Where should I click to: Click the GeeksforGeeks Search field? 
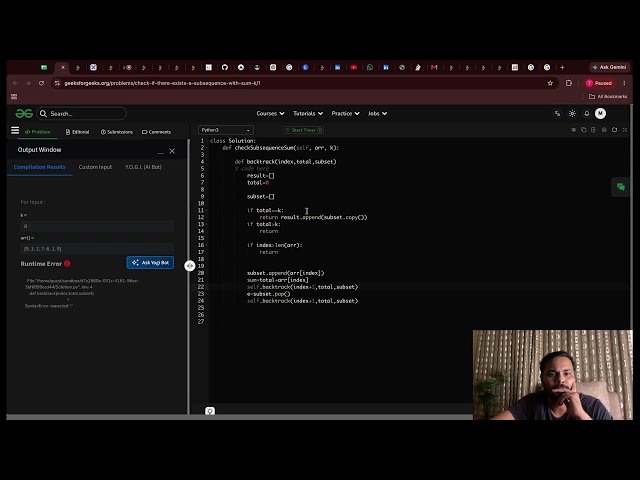pyautogui.click(x=82, y=113)
